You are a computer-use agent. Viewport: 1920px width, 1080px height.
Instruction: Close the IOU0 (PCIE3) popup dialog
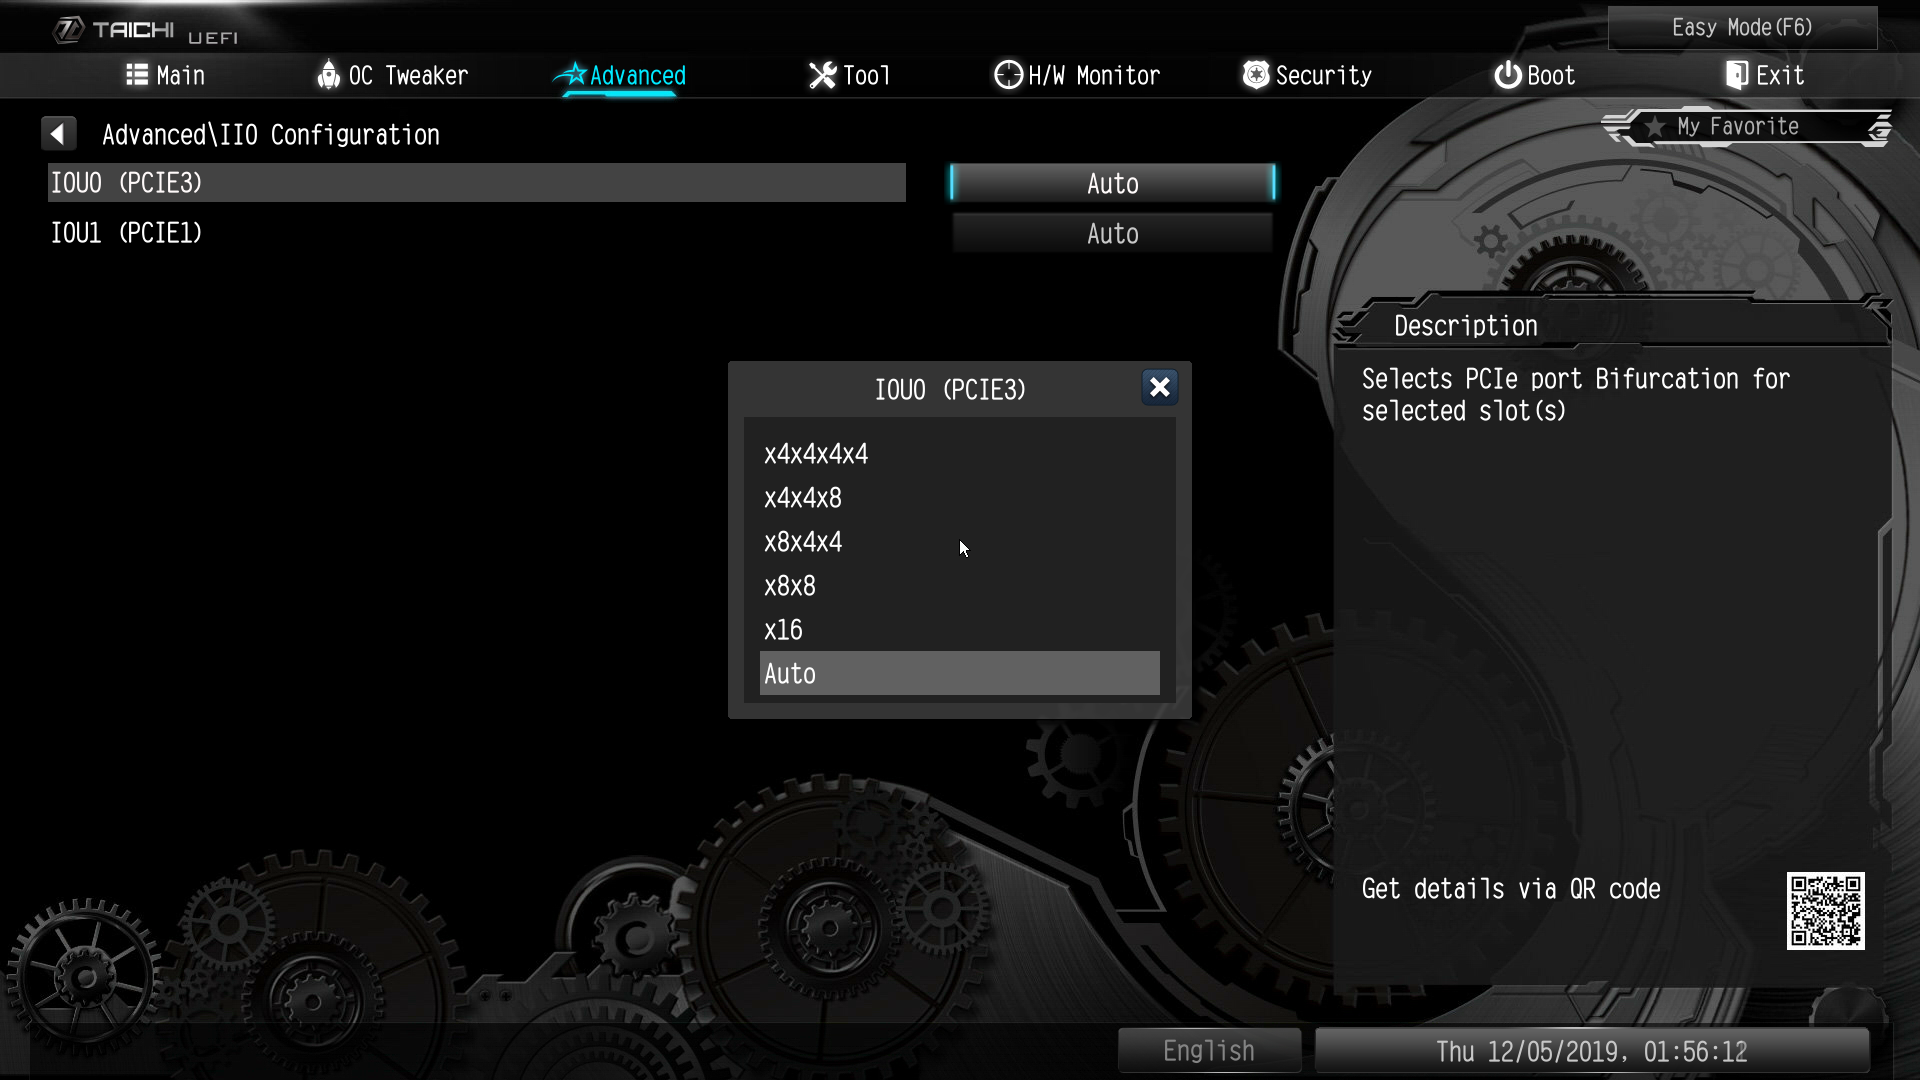1159,388
